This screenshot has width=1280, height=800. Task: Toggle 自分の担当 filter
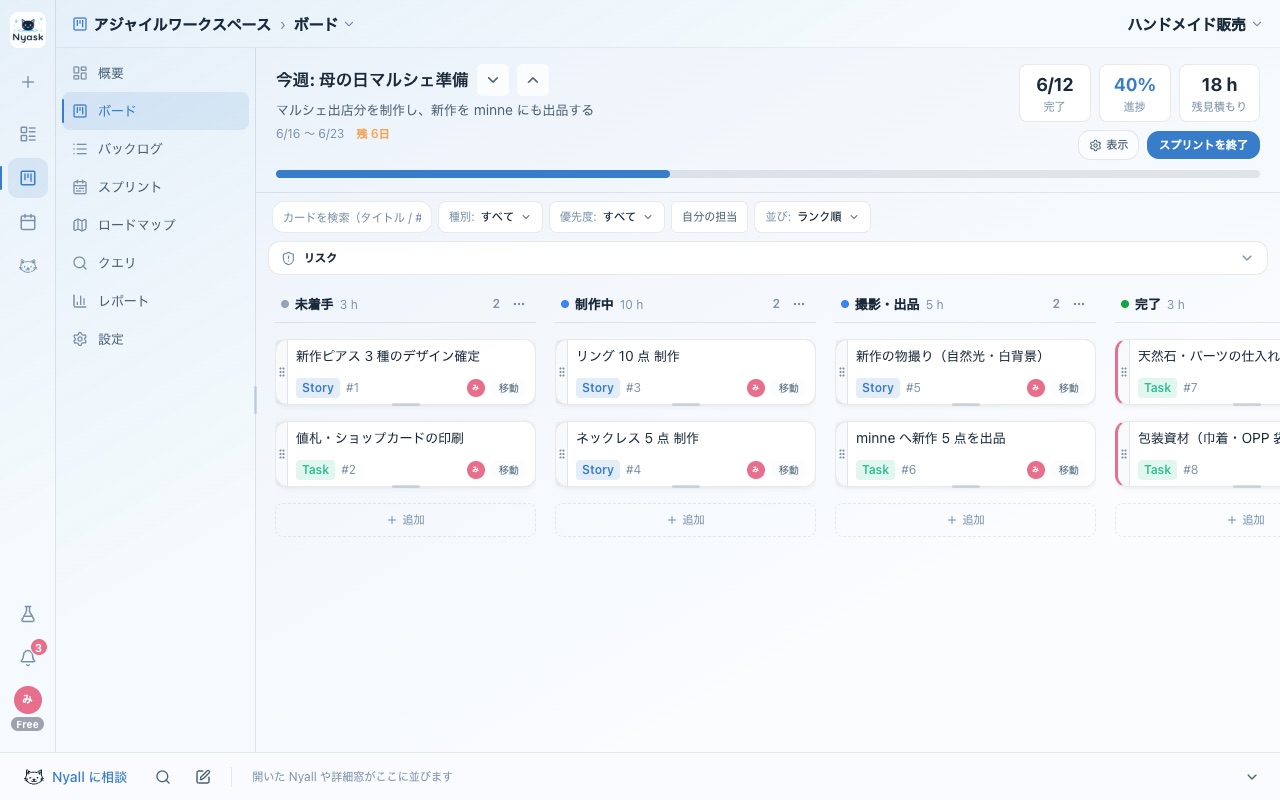click(709, 217)
